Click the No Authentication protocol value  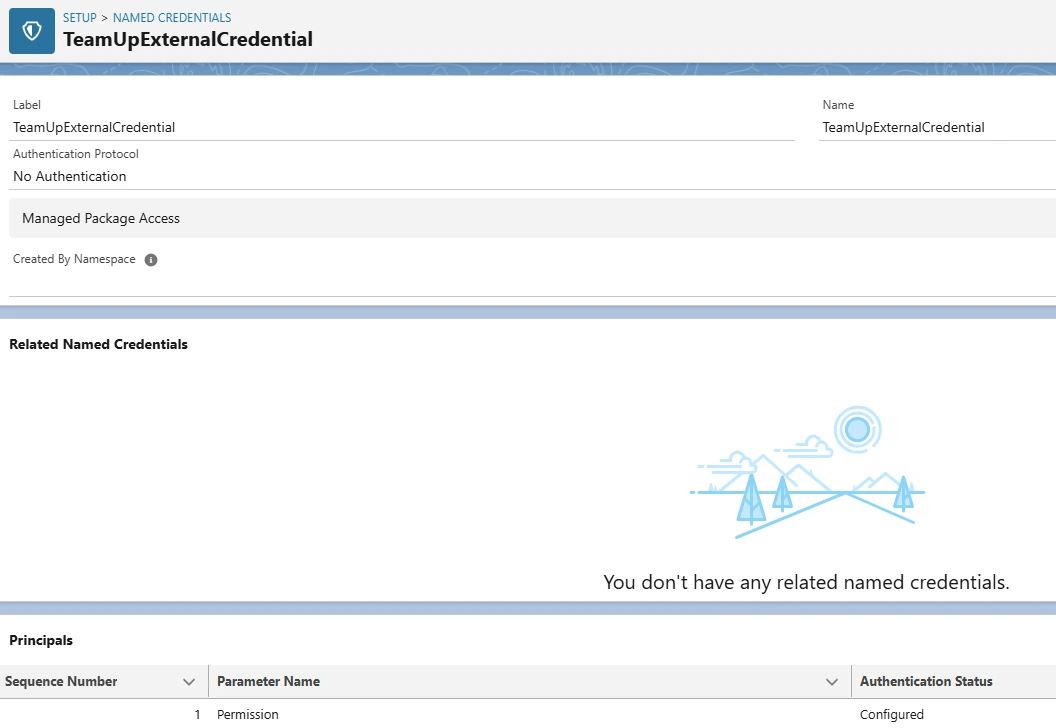70,176
